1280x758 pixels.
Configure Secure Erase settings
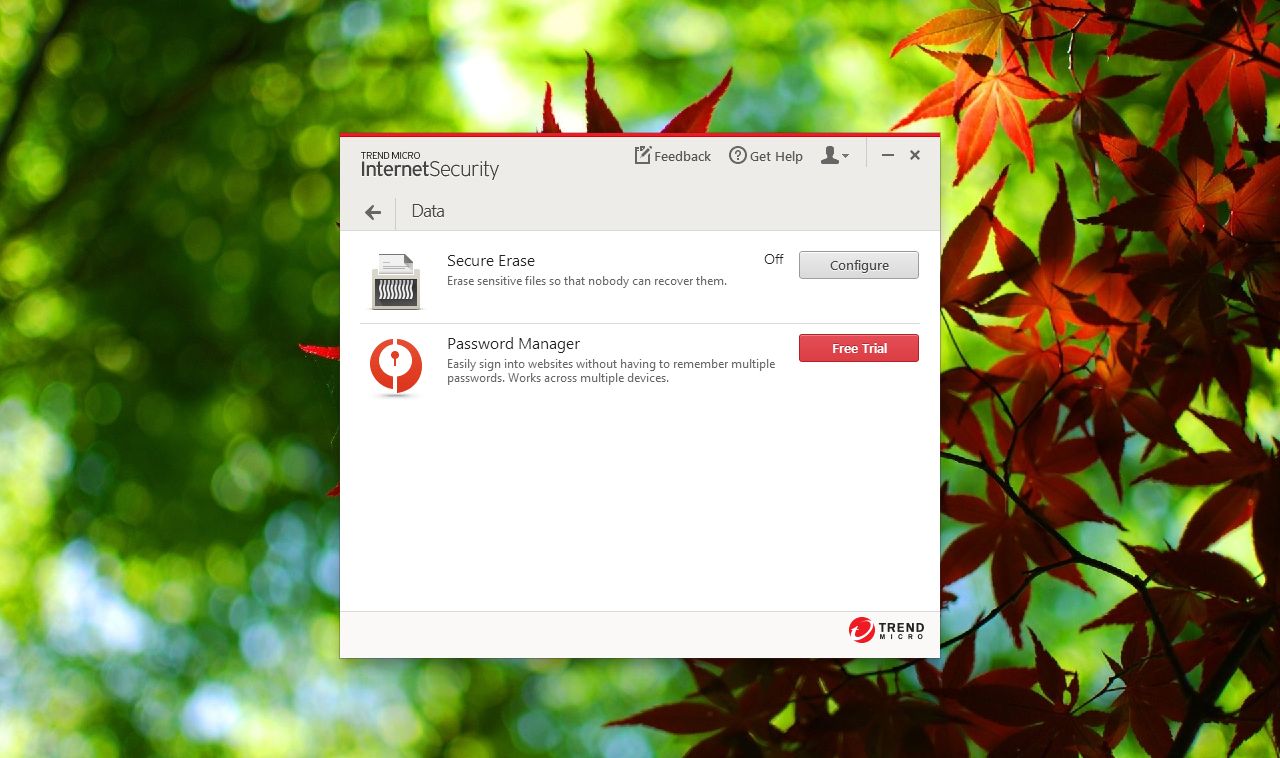[859, 265]
